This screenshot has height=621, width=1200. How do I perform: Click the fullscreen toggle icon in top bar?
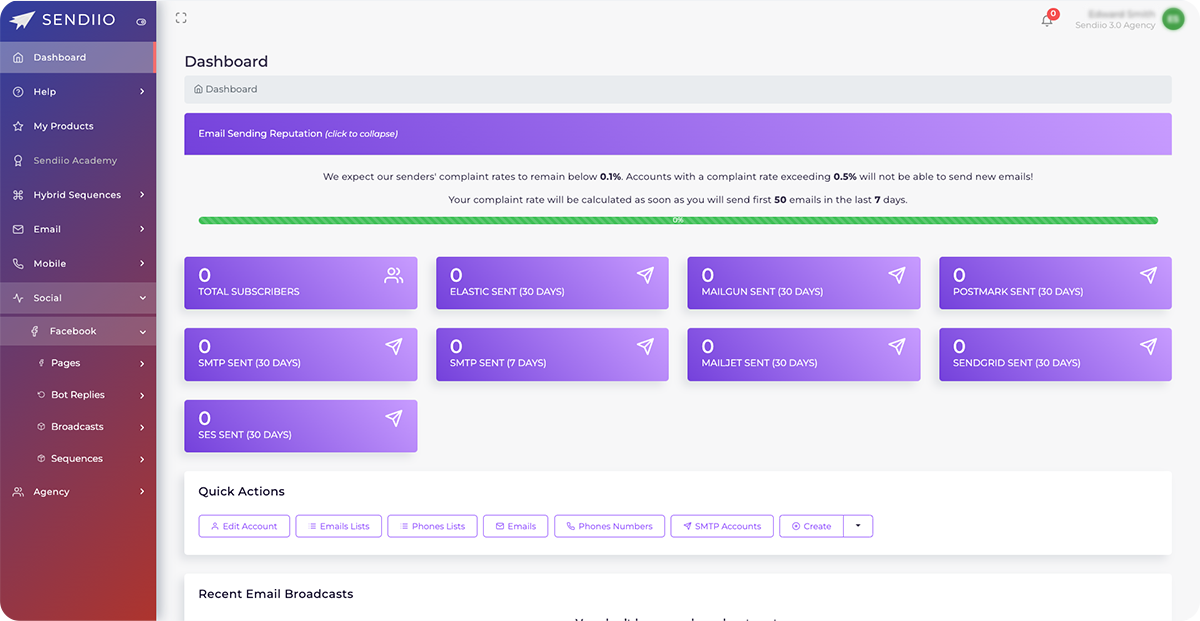pyautogui.click(x=181, y=16)
